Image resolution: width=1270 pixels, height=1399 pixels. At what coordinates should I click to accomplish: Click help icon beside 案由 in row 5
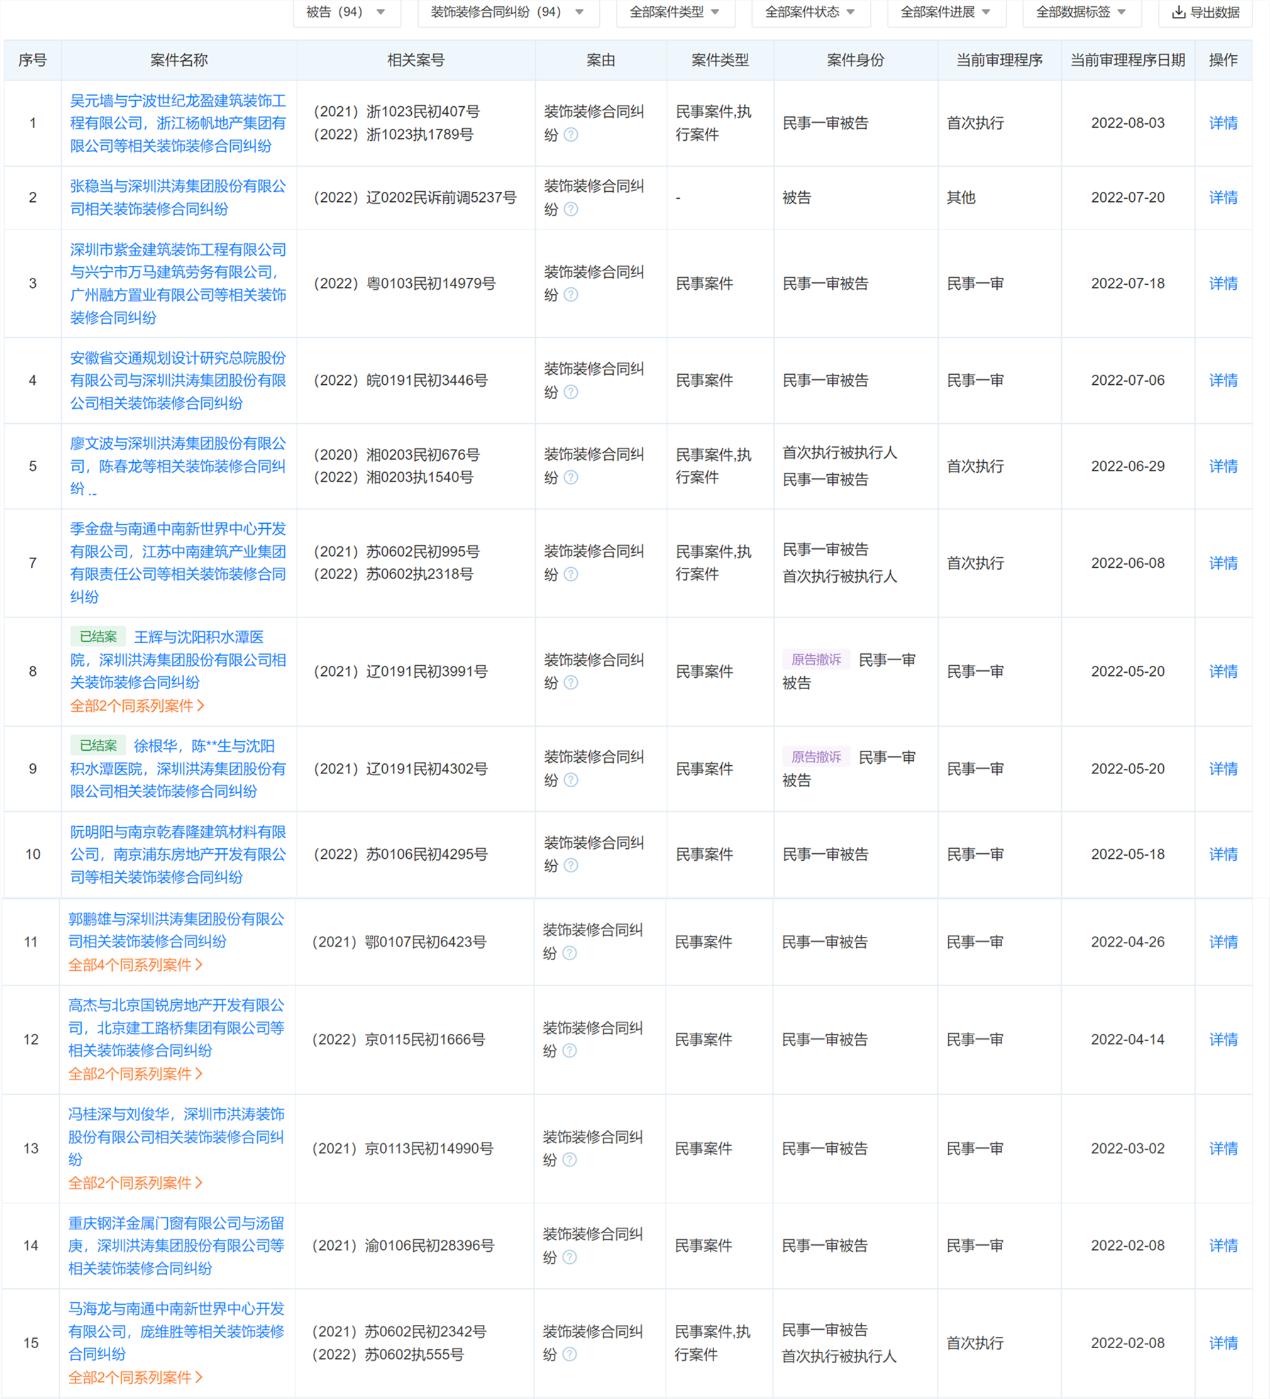click(x=571, y=478)
